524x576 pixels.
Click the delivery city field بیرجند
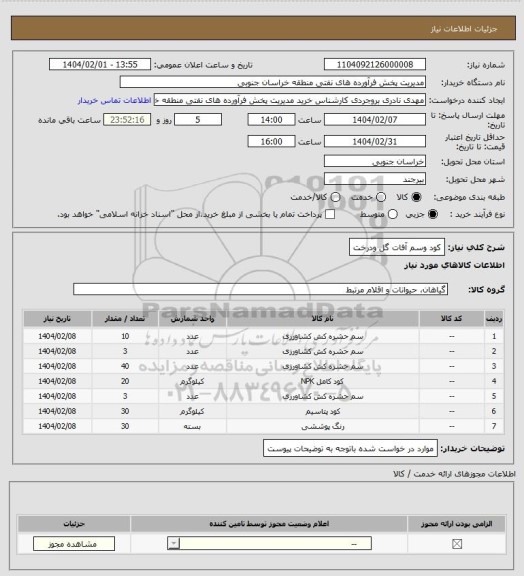click(x=375, y=179)
